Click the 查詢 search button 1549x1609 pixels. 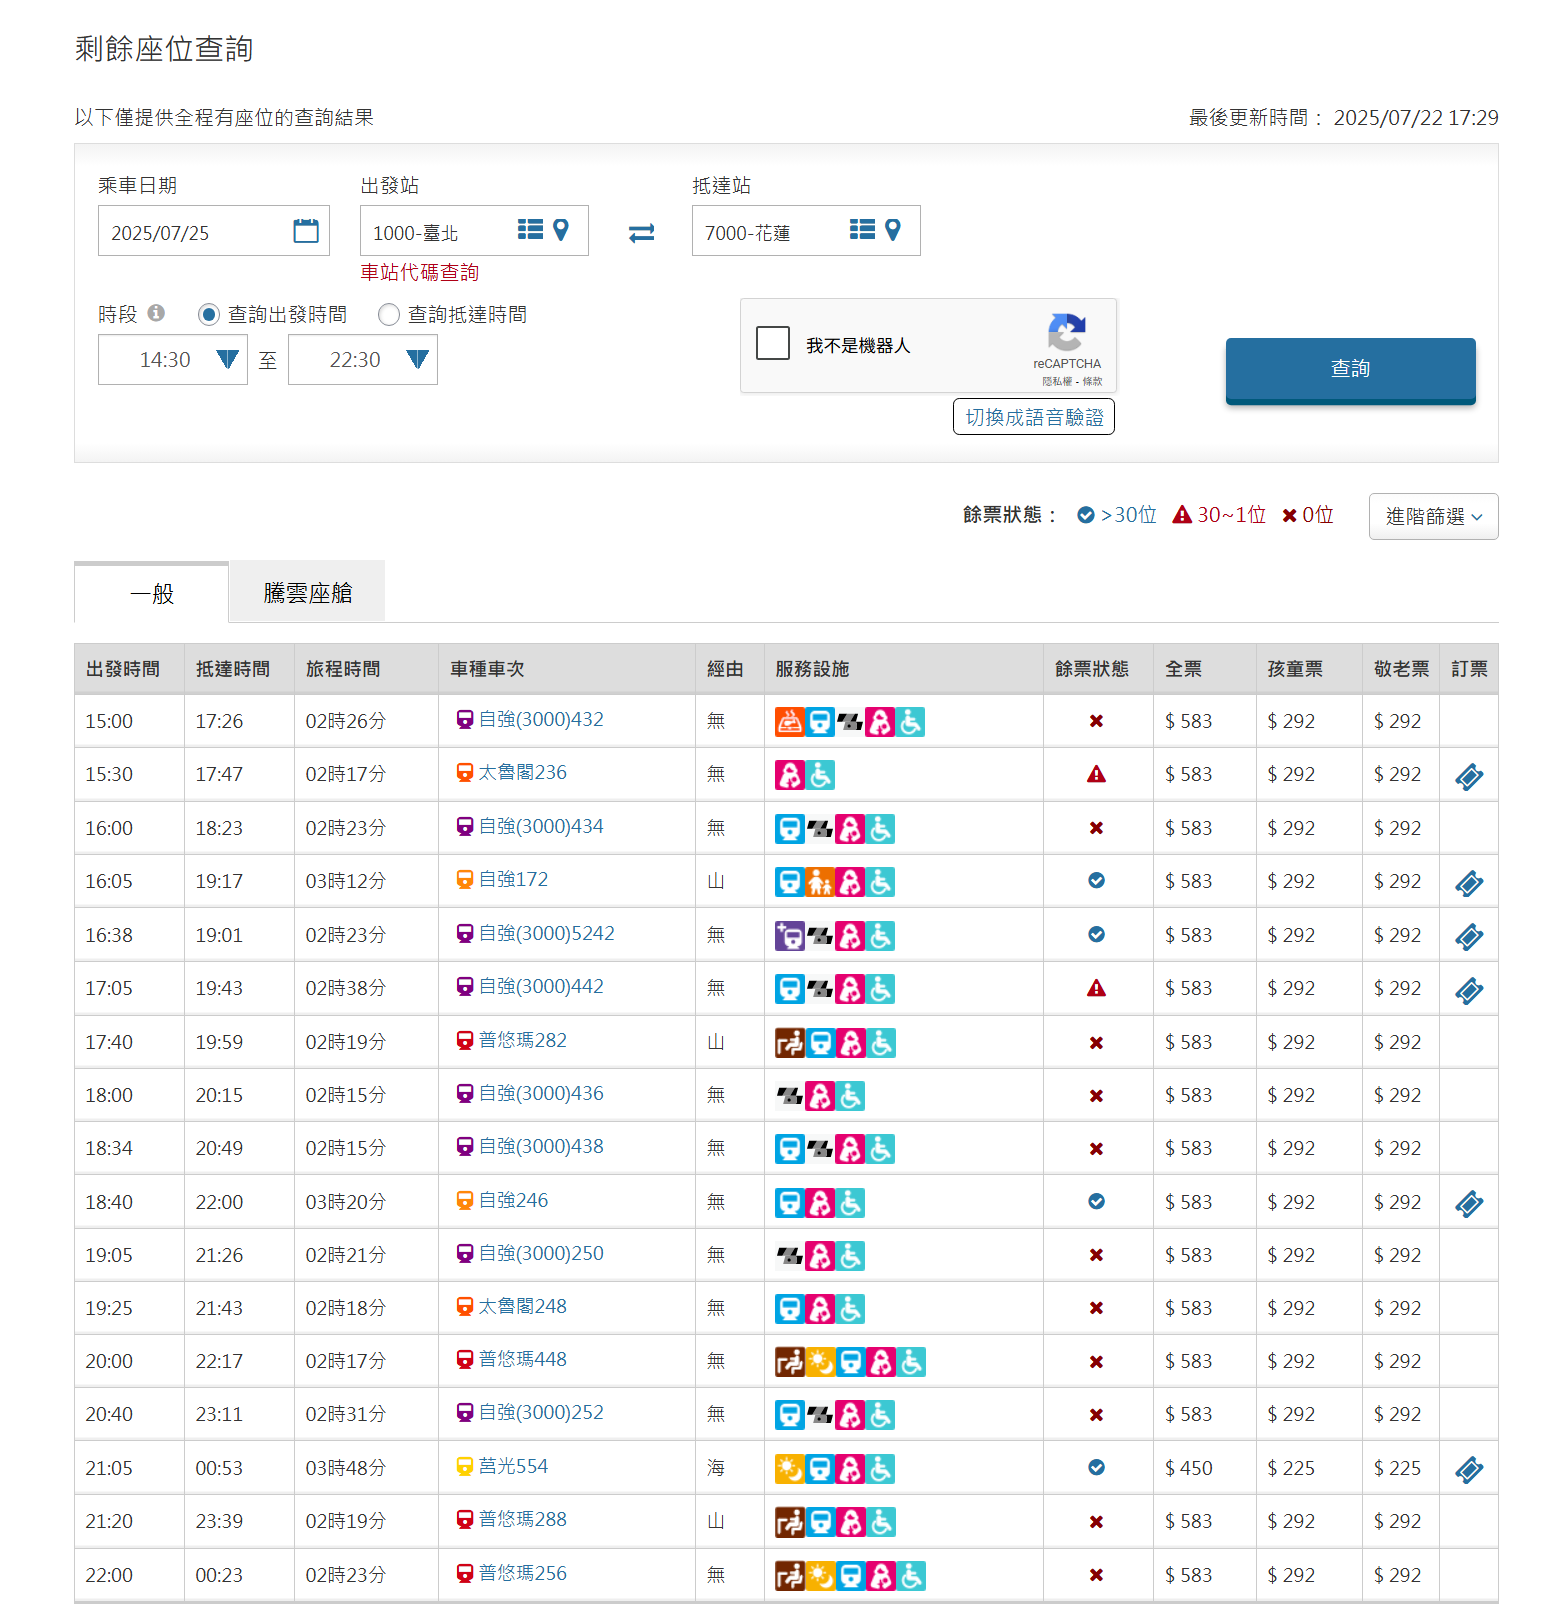(x=1350, y=370)
